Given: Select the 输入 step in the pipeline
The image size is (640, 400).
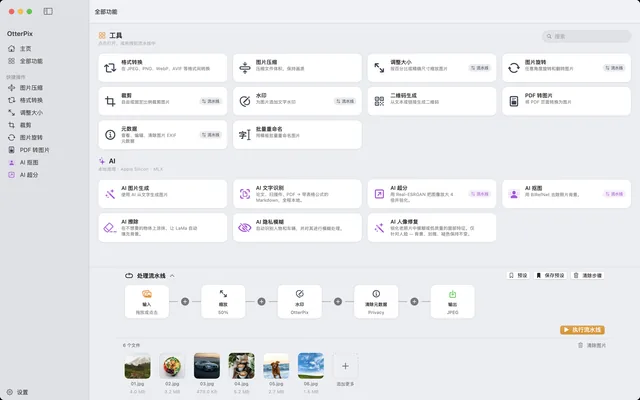Looking at the screenshot, I should 147,302.
